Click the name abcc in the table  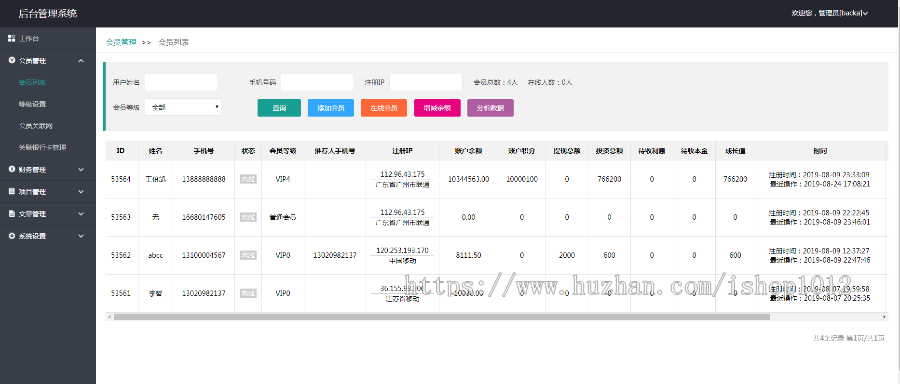coord(155,255)
